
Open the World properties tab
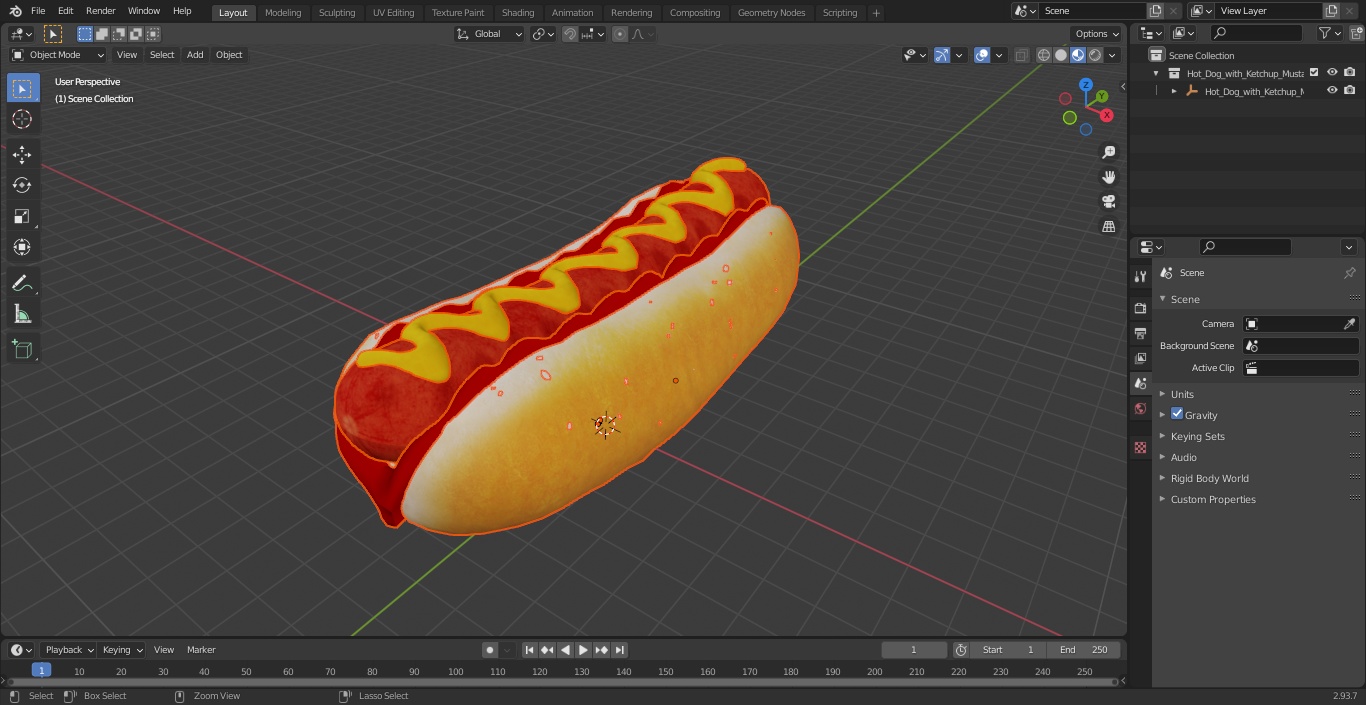1140,408
